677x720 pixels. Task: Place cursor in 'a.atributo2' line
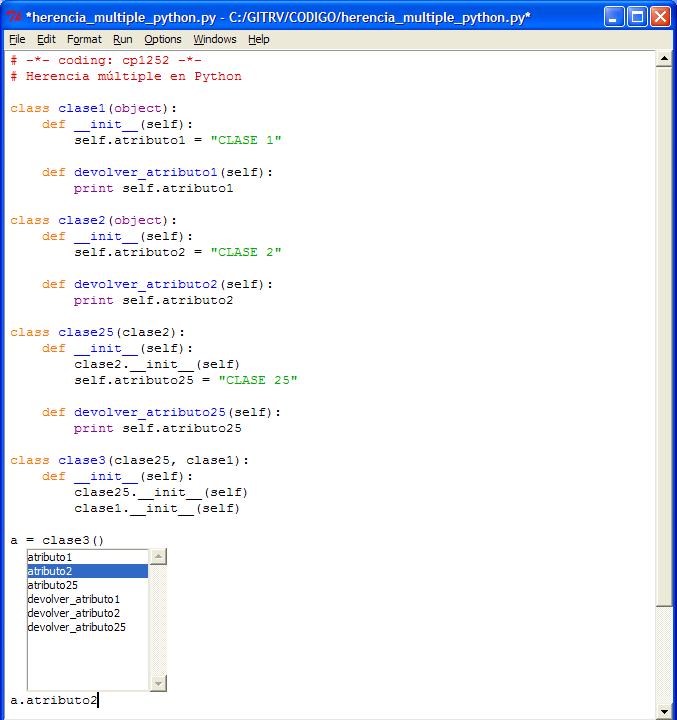(x=54, y=700)
